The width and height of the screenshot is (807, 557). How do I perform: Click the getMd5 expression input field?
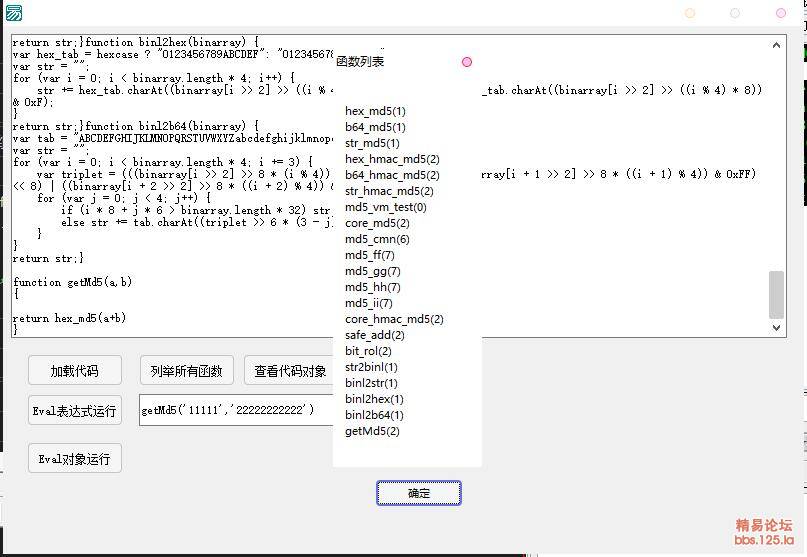pyautogui.click(x=235, y=410)
